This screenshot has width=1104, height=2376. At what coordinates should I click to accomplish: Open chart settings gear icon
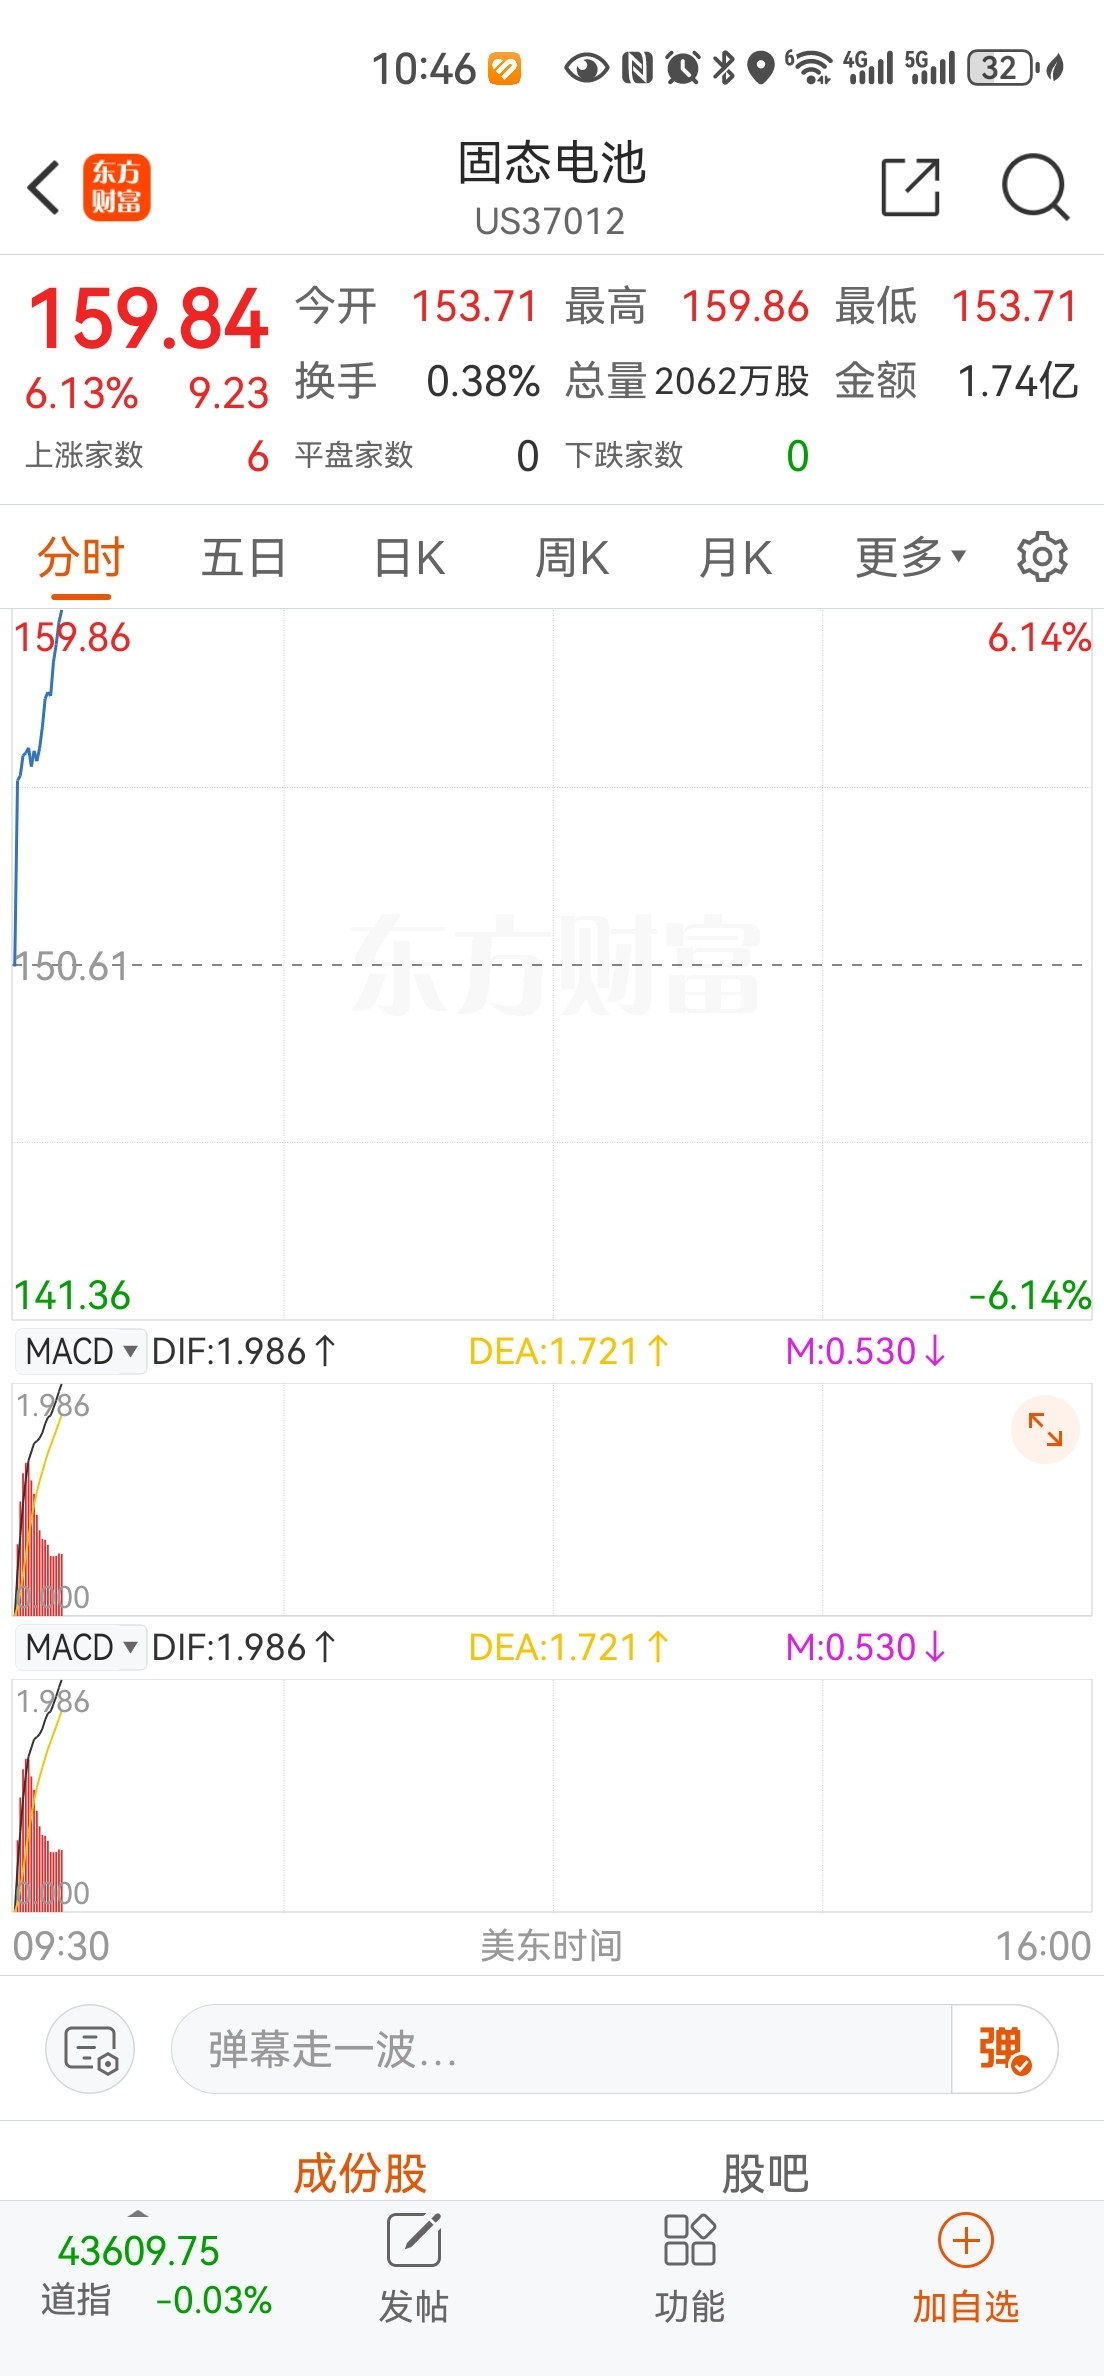point(1042,557)
